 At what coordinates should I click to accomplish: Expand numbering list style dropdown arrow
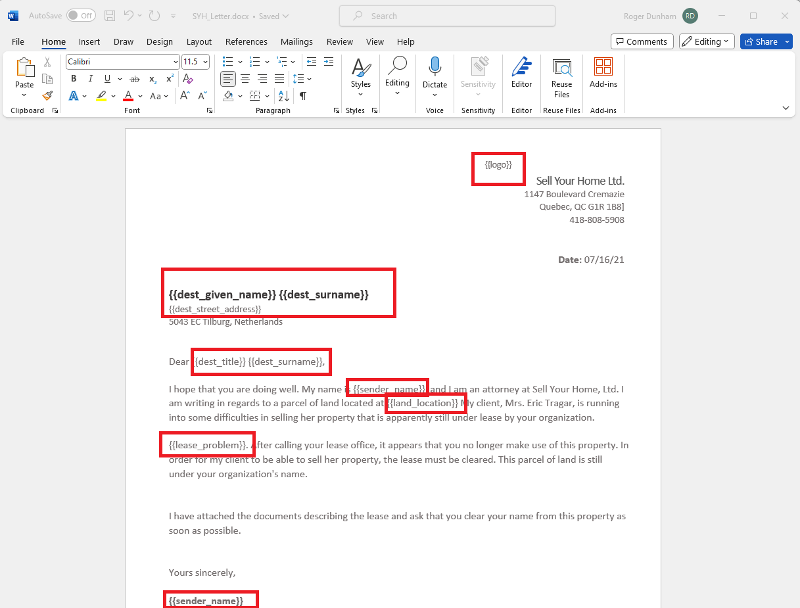(267, 62)
